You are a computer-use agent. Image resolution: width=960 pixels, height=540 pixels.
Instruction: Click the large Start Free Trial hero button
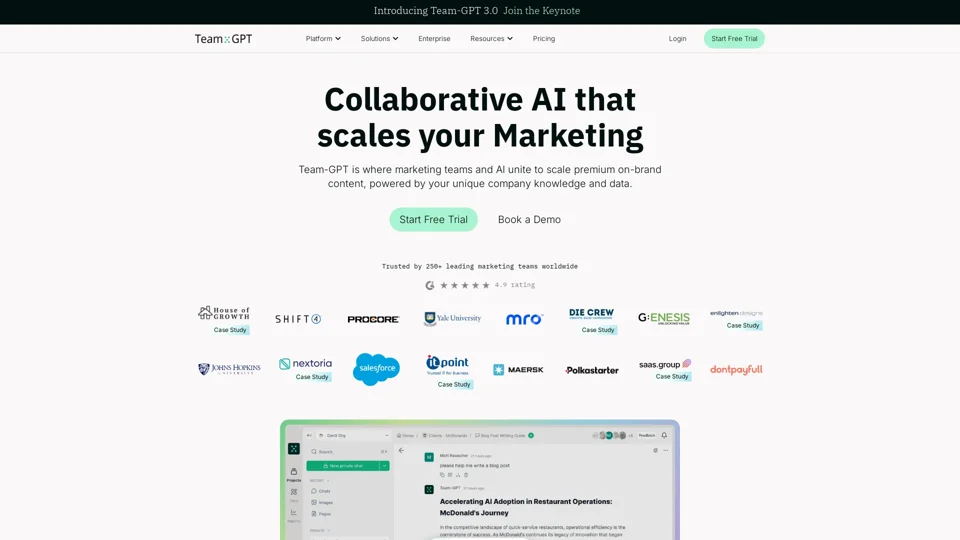(433, 220)
